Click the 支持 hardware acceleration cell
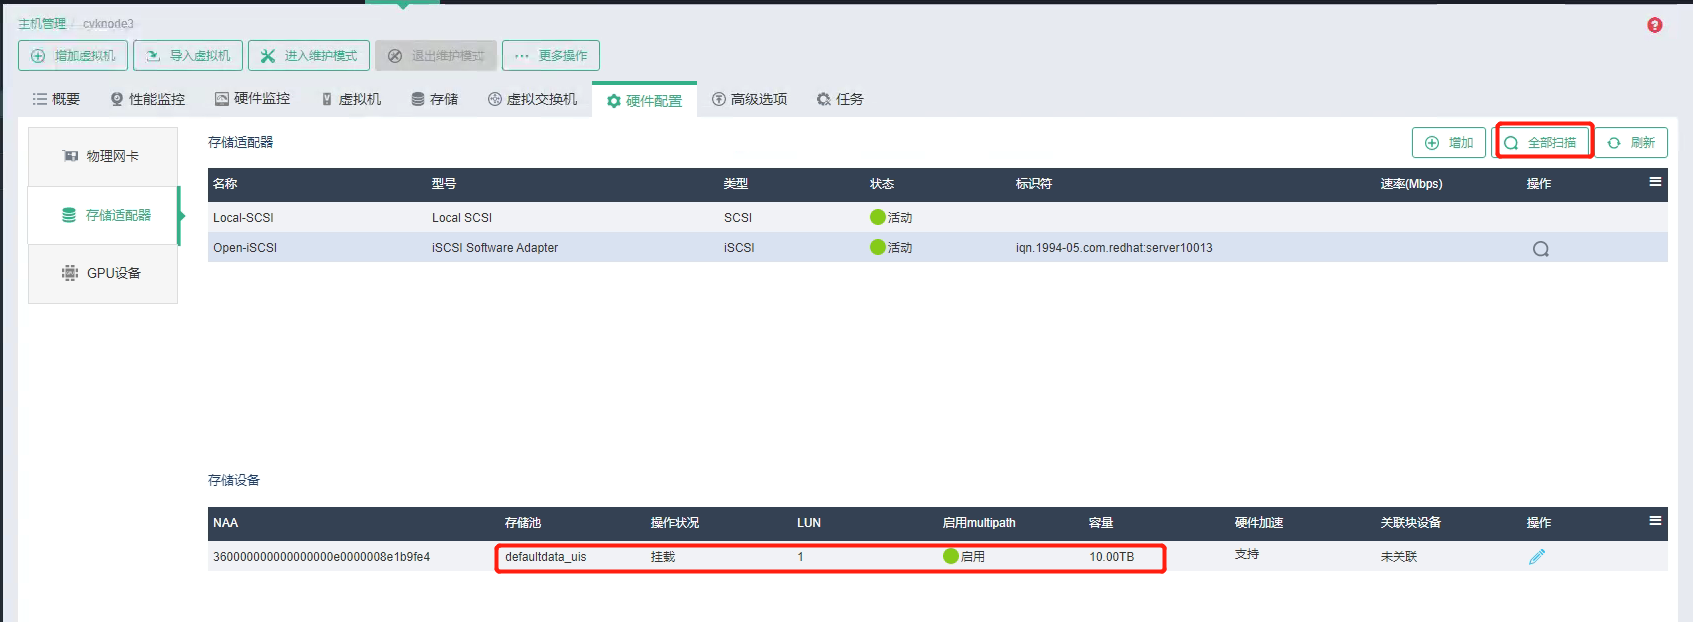 [1247, 554]
